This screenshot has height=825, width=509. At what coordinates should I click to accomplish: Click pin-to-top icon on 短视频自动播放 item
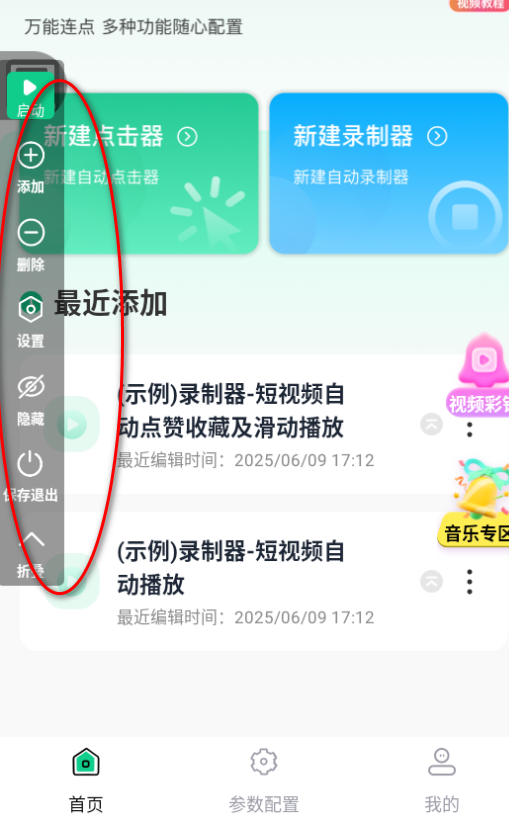(432, 582)
